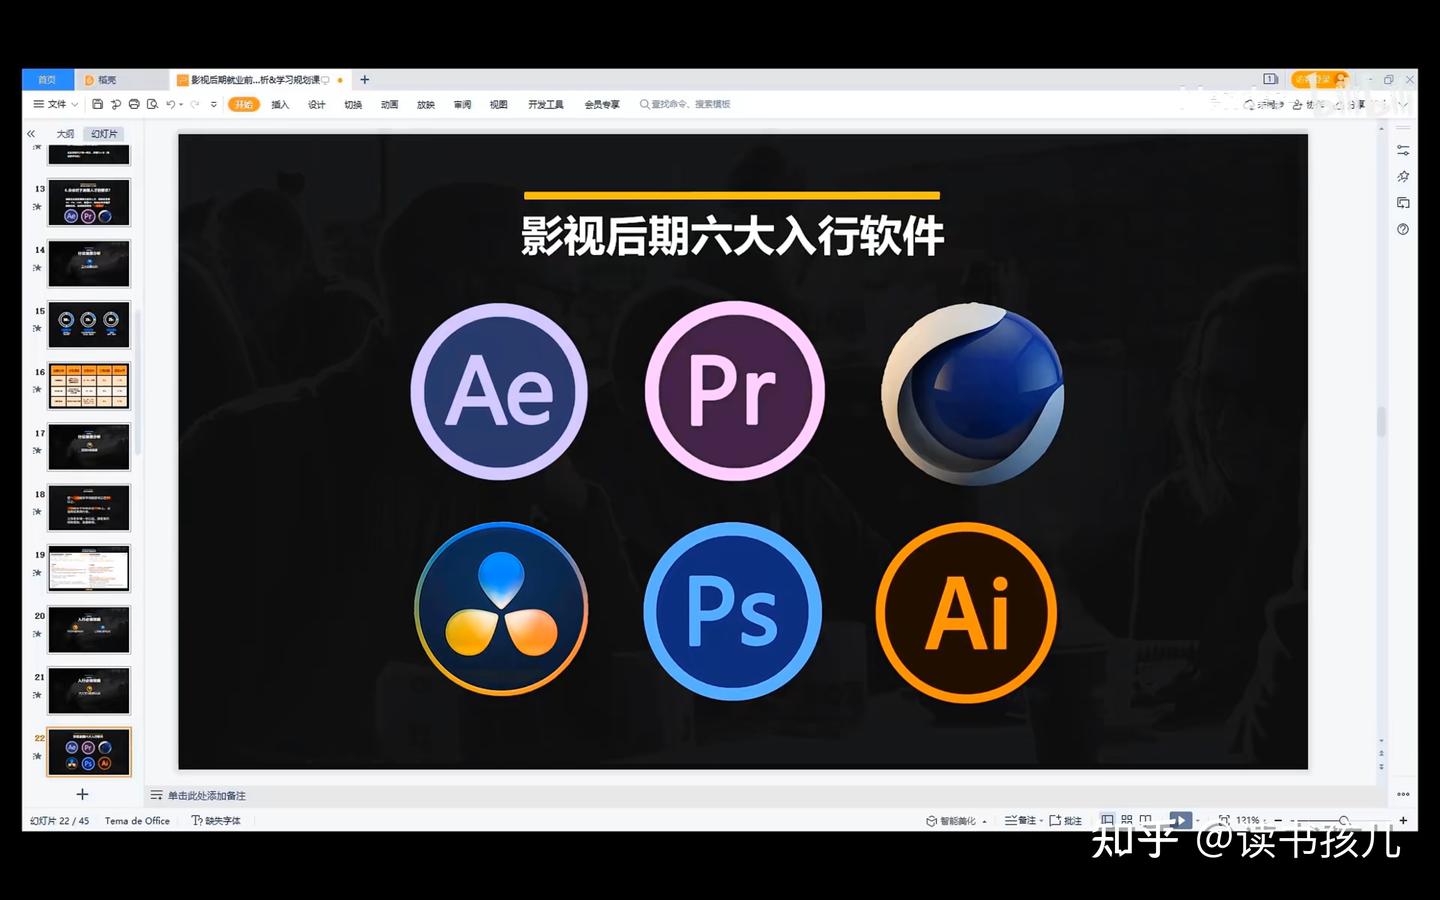Select slide 16 thumbnail in the panel
The width and height of the screenshot is (1440, 900).
coord(88,385)
